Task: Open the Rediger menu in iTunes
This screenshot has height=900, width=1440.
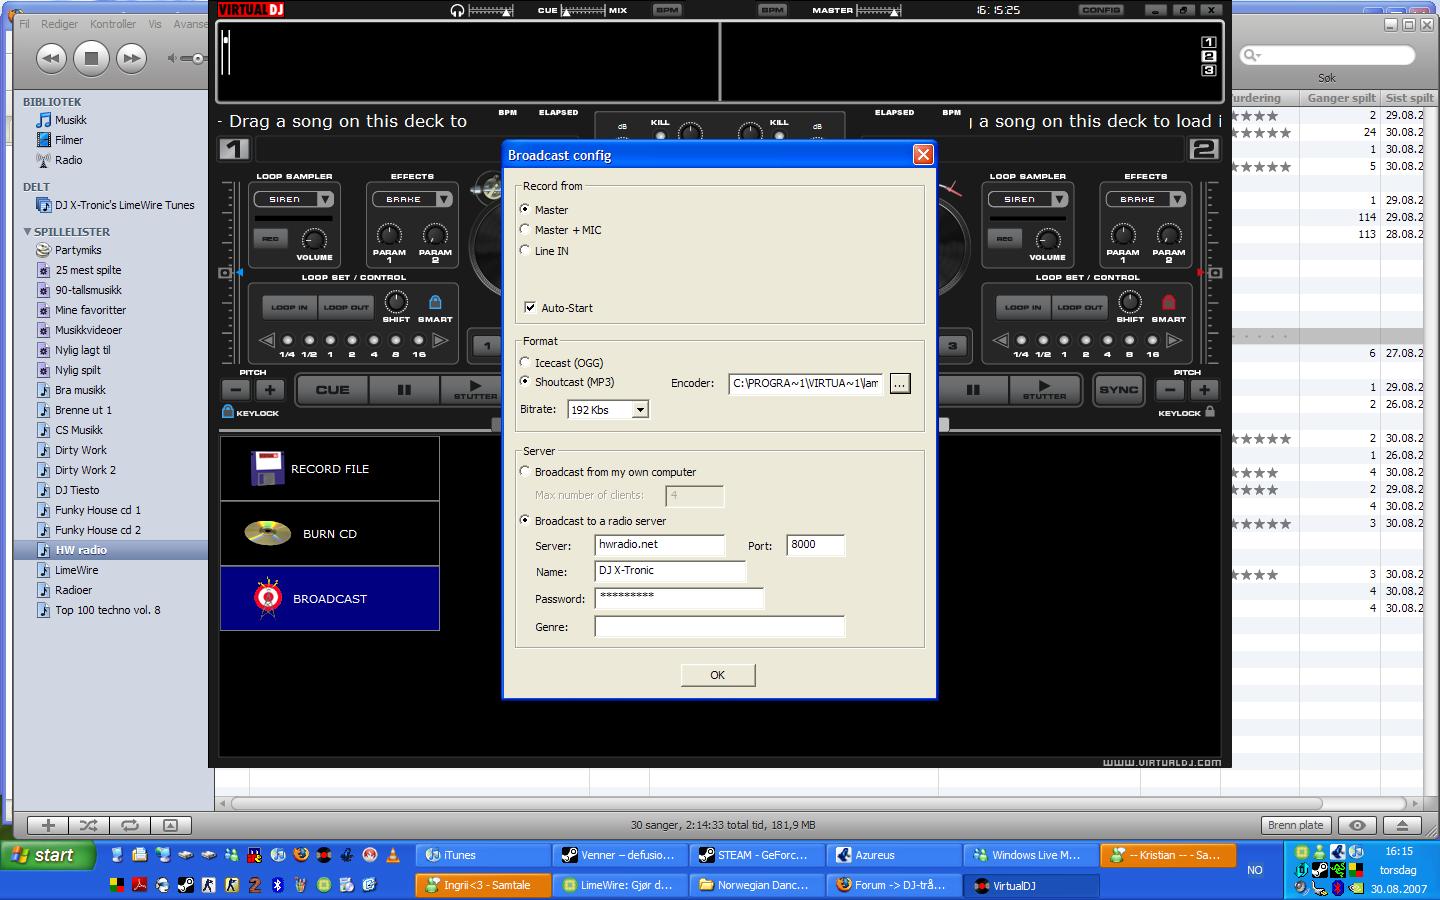Action: [x=60, y=24]
